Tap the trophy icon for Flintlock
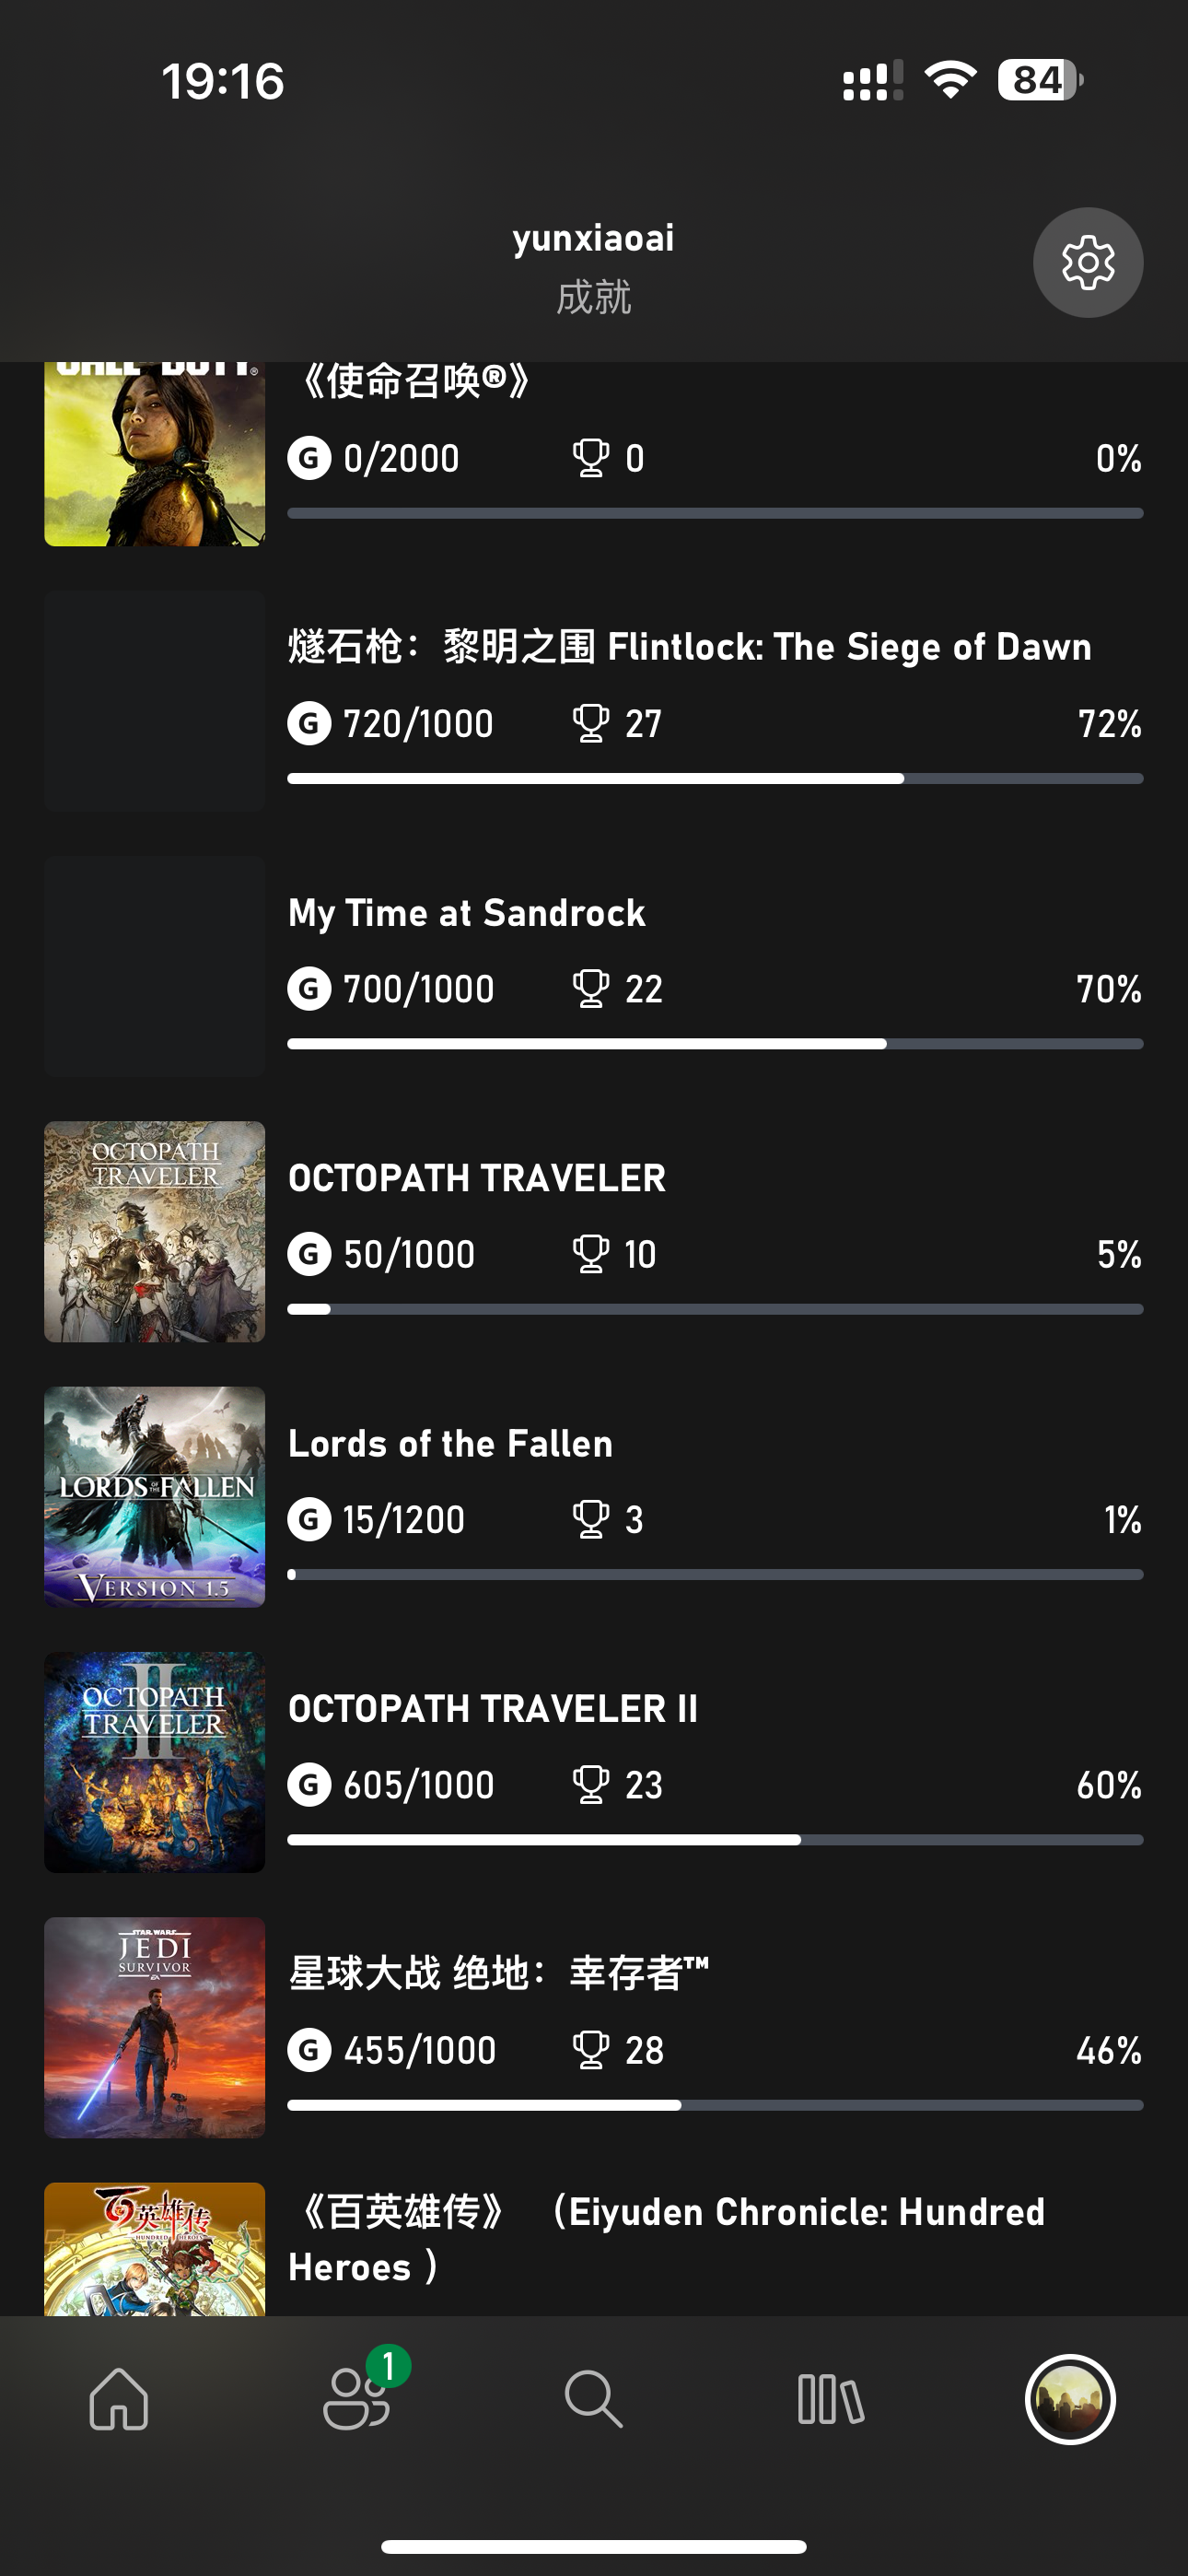Image resolution: width=1188 pixels, height=2576 pixels. (x=590, y=723)
